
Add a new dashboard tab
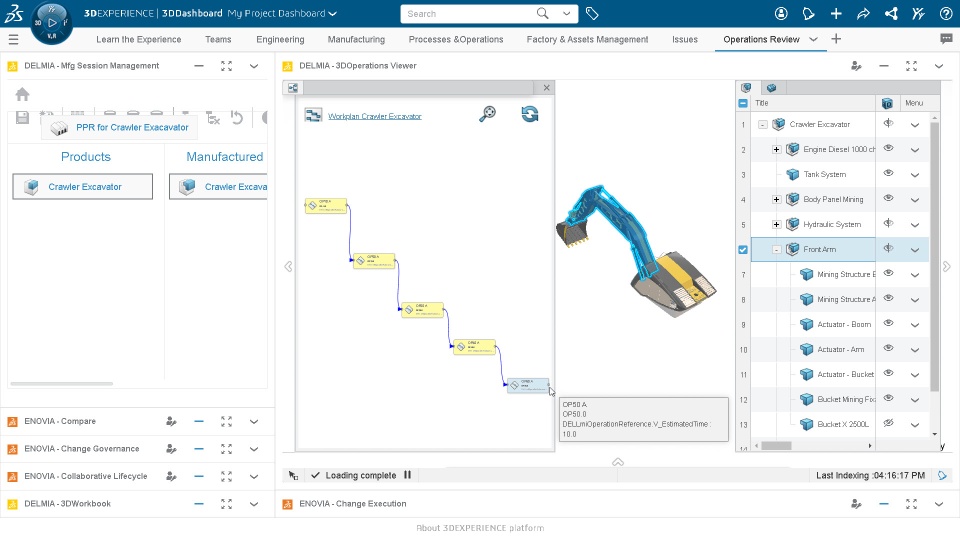click(836, 39)
